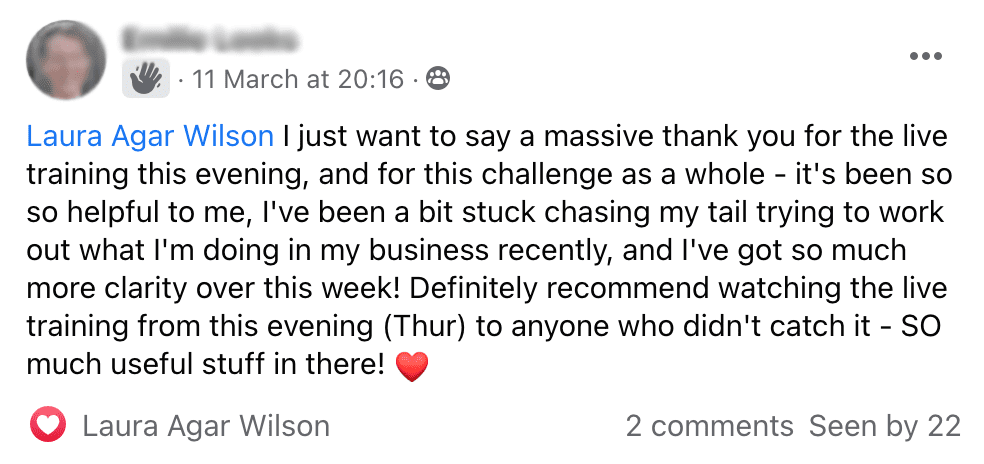Expand the 2 comments link
This screenshot has width=984, height=464.
(x=709, y=426)
